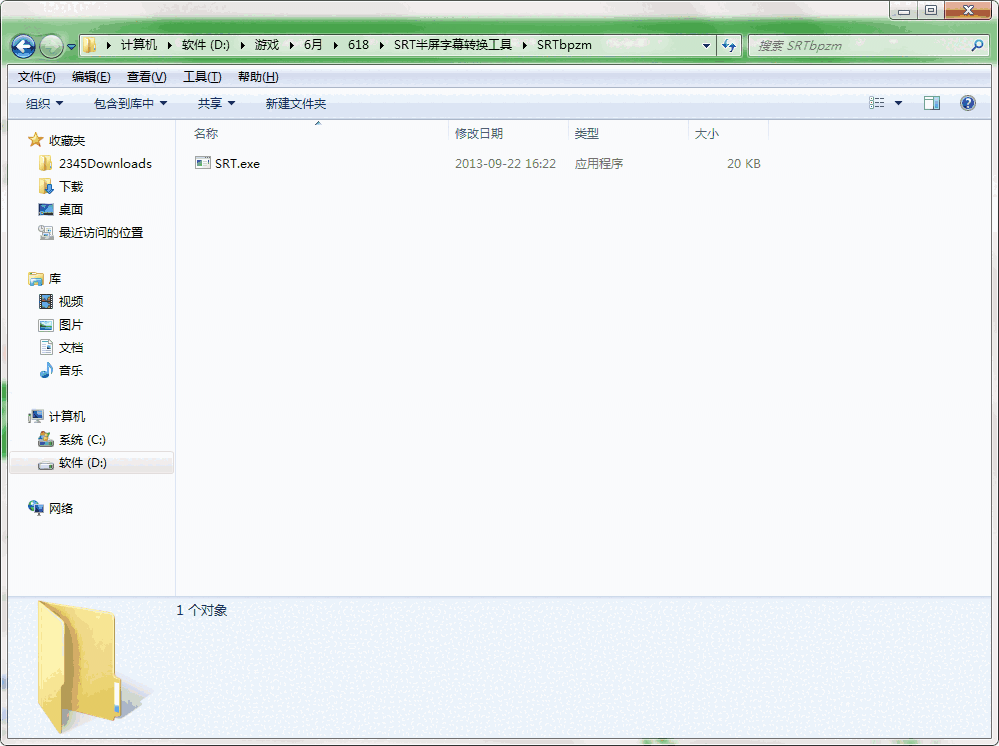
Task: Click the Preview pane icon
Action: [x=932, y=102]
